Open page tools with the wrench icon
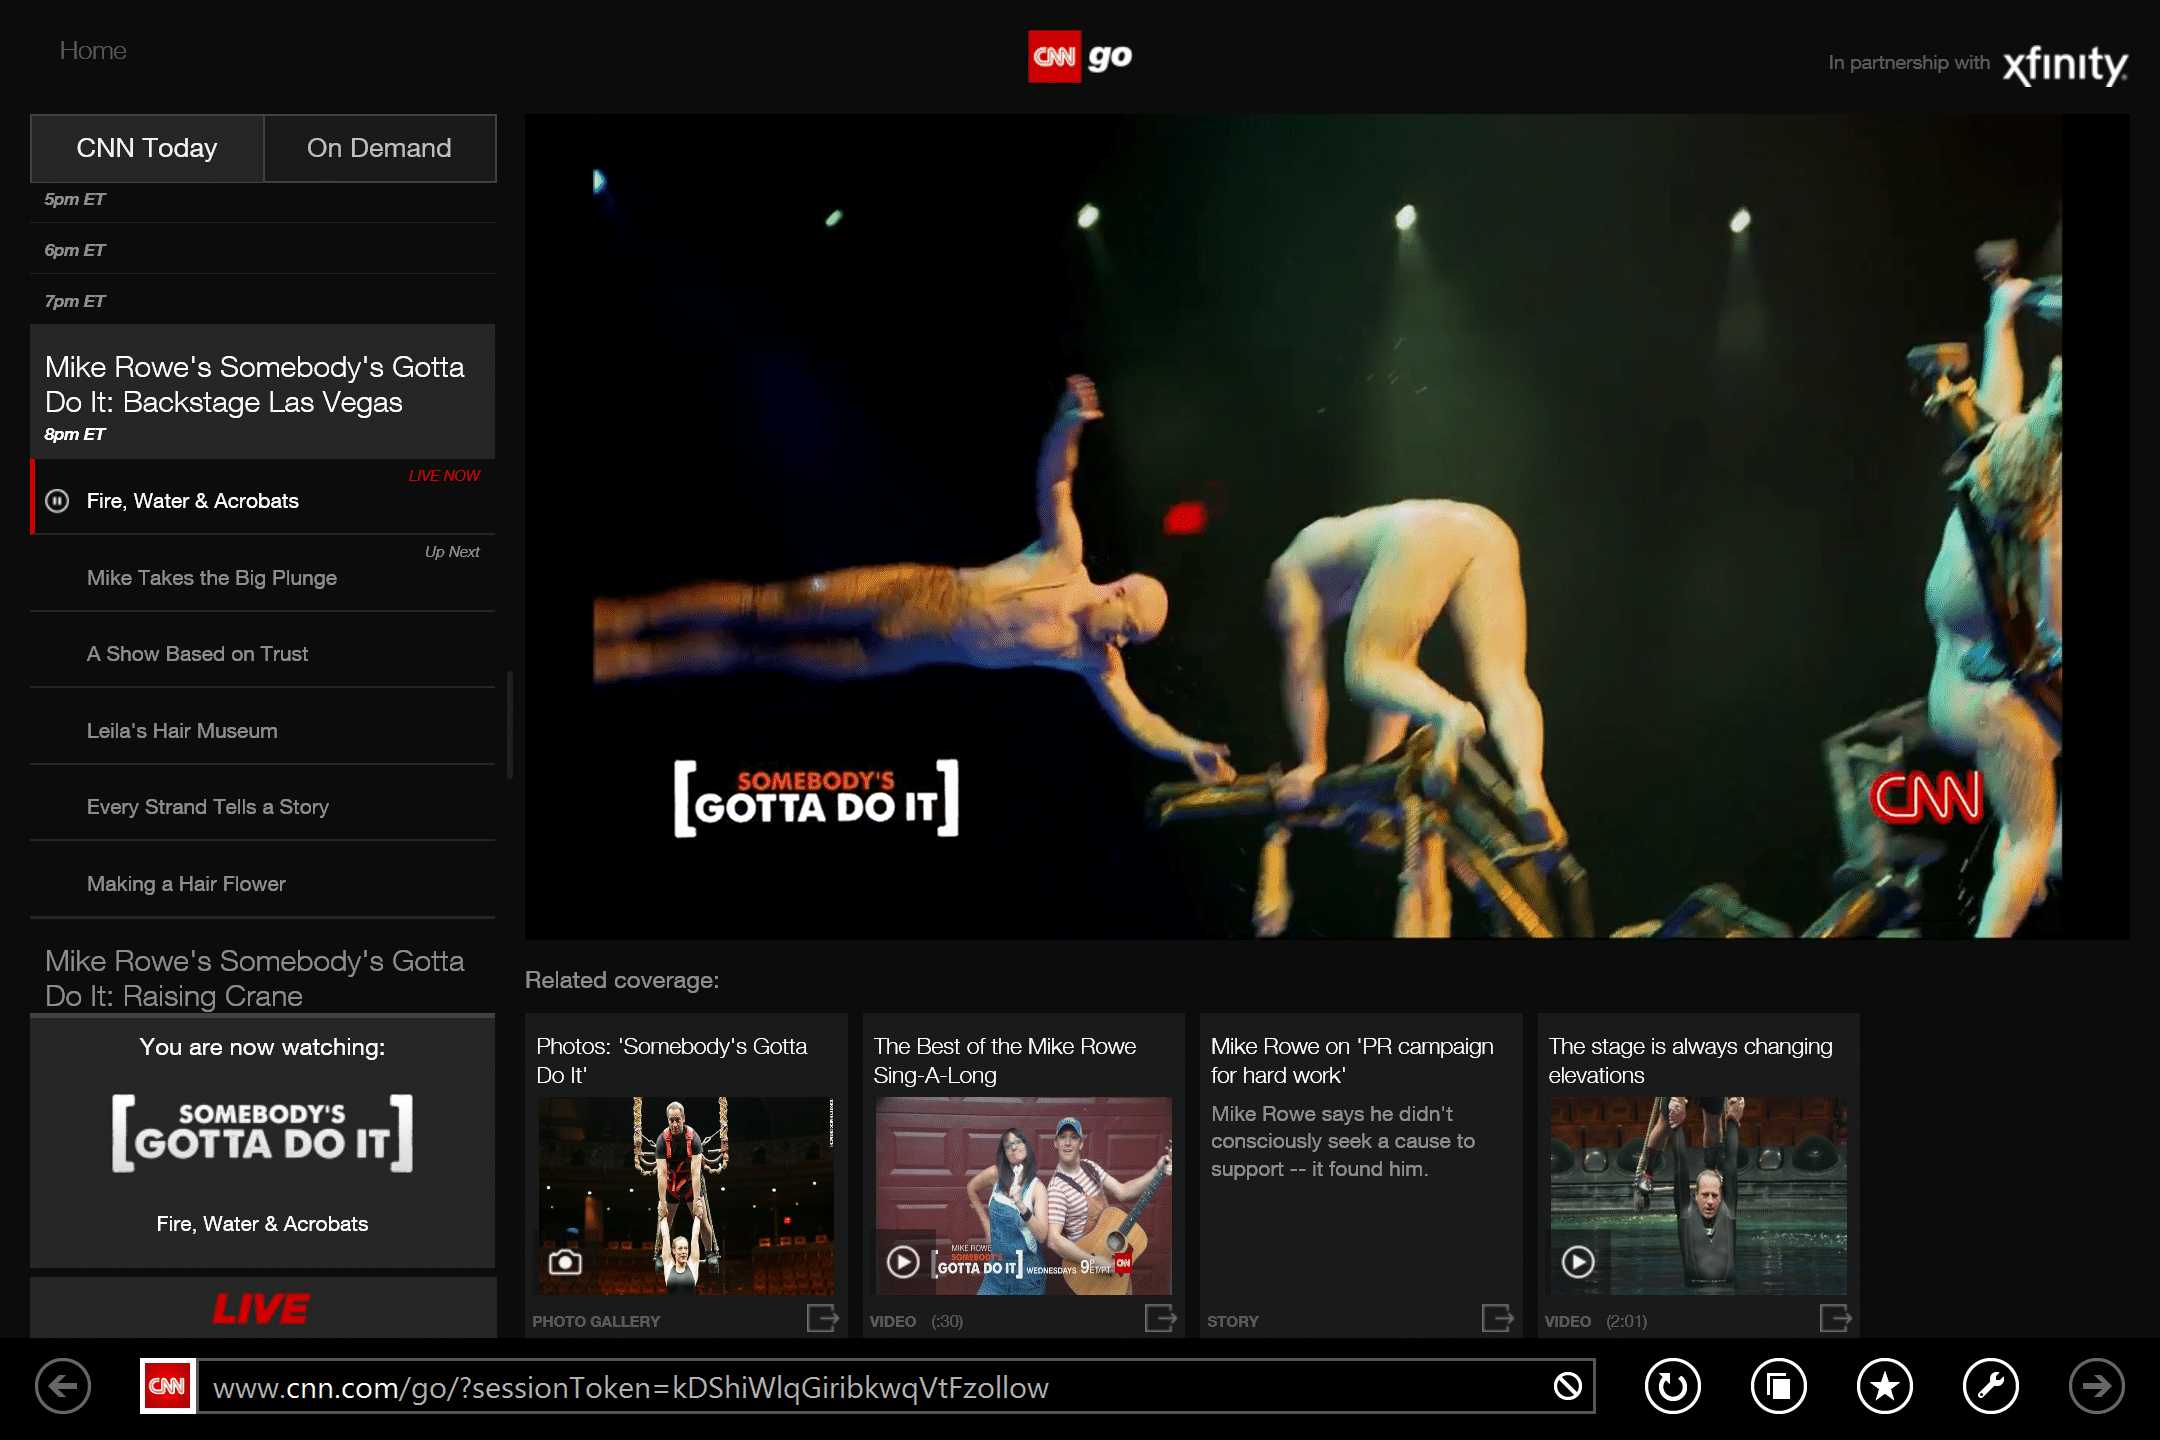 (1990, 1386)
